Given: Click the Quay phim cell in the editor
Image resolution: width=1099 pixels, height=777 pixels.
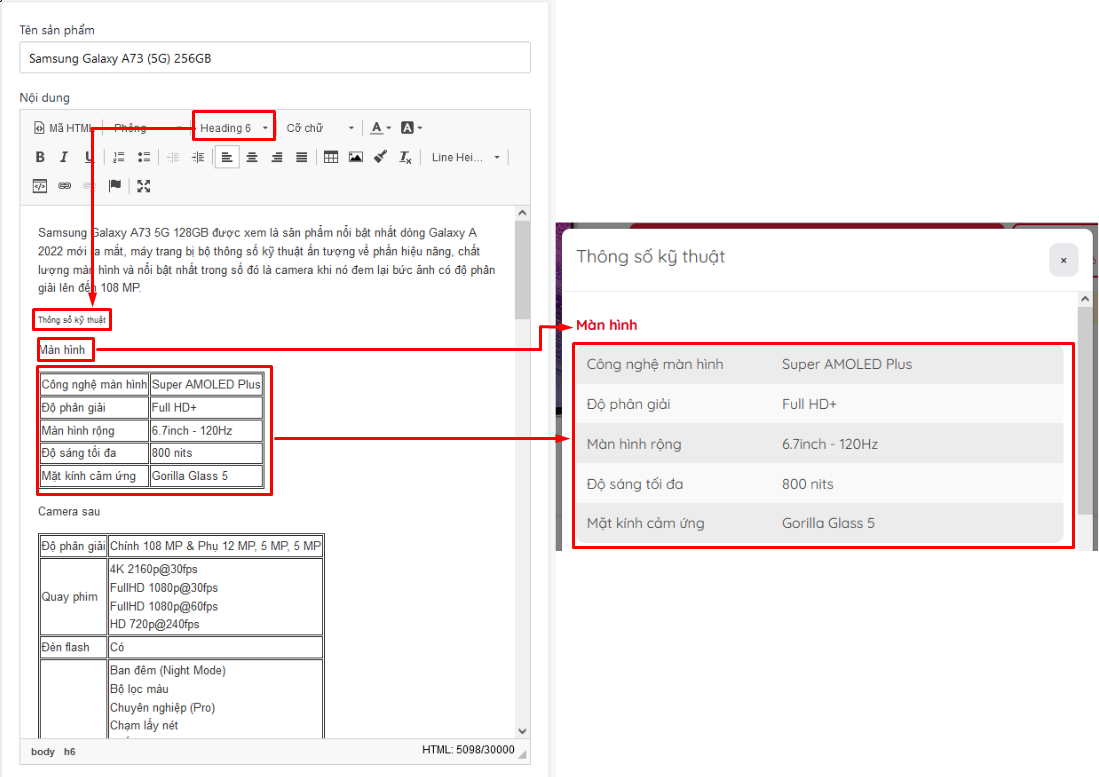Looking at the screenshot, I should [73, 596].
